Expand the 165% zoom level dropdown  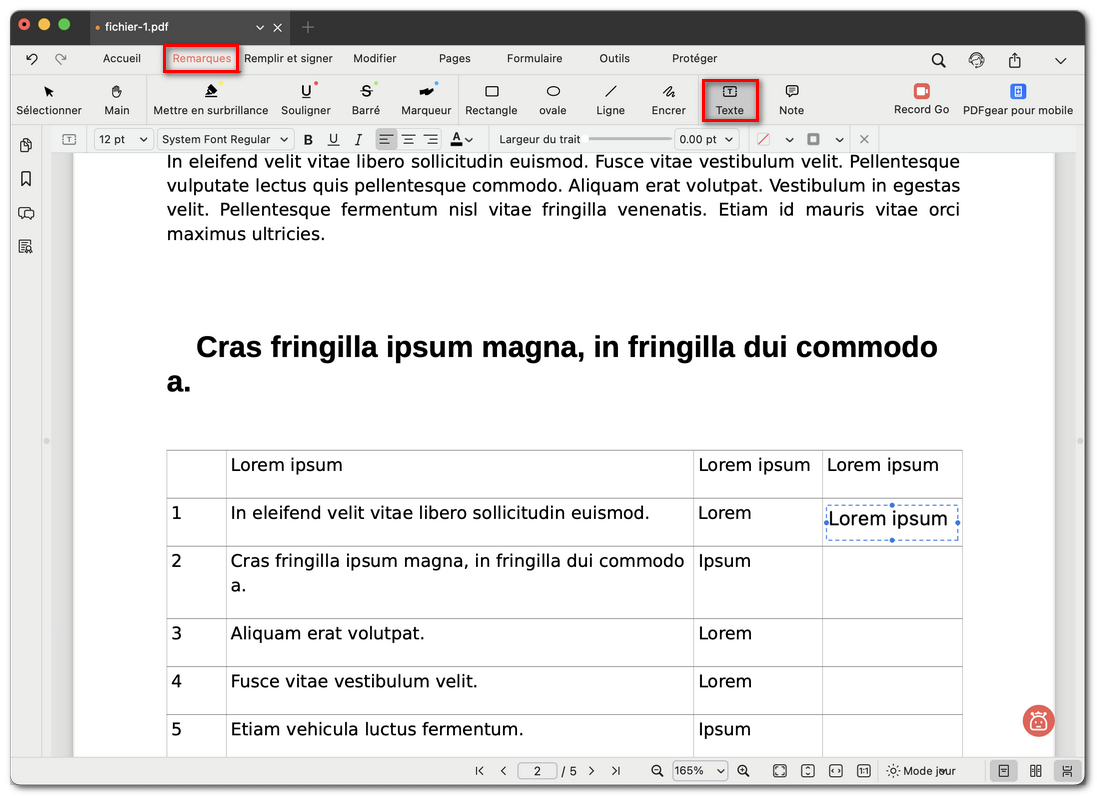(x=701, y=771)
